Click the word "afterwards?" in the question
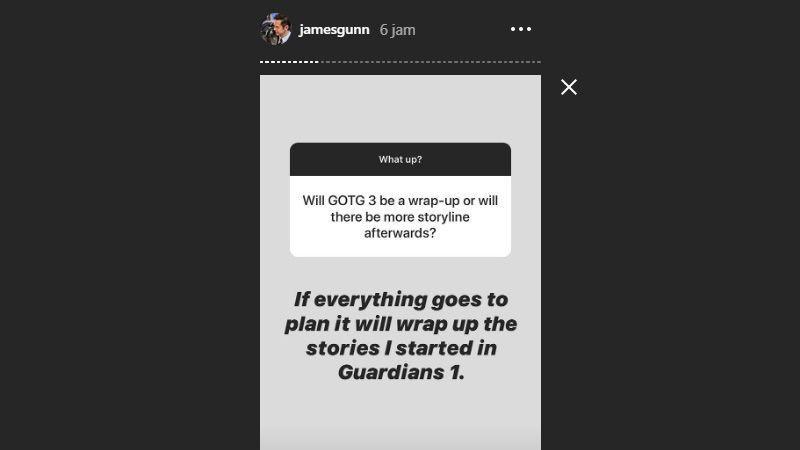Screen dimensions: 800x450 point(400,233)
